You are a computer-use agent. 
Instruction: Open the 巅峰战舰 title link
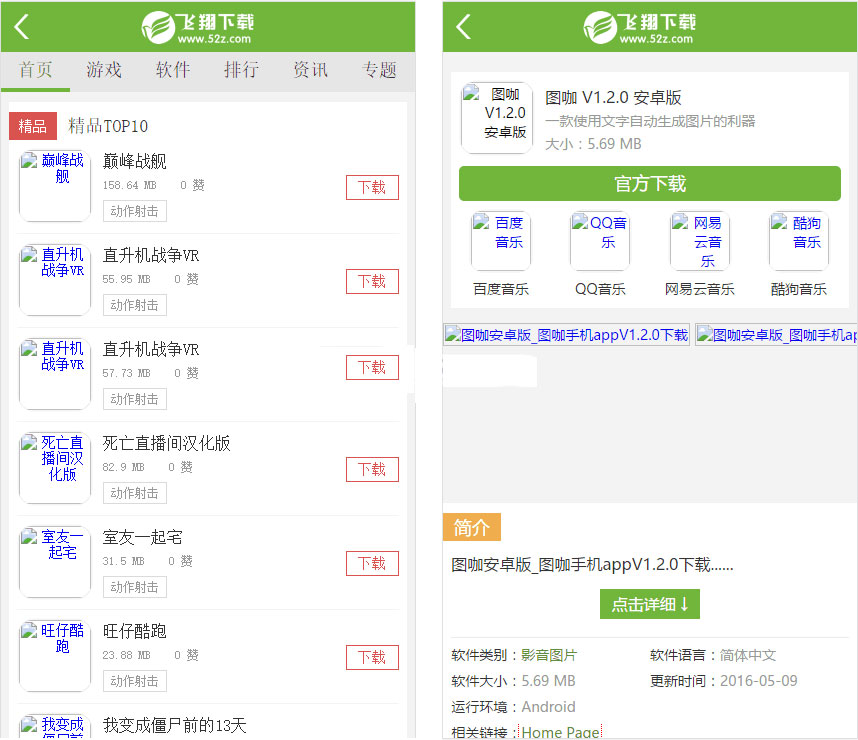point(135,161)
